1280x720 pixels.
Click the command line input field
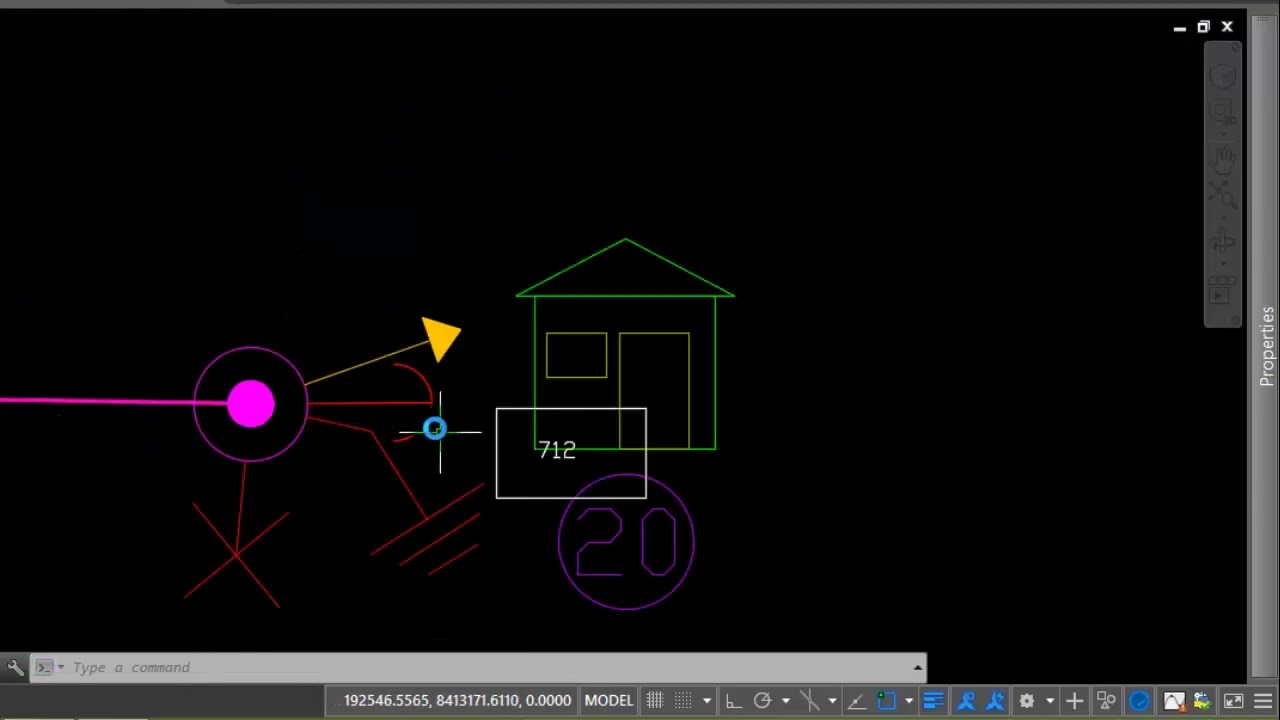(488, 667)
